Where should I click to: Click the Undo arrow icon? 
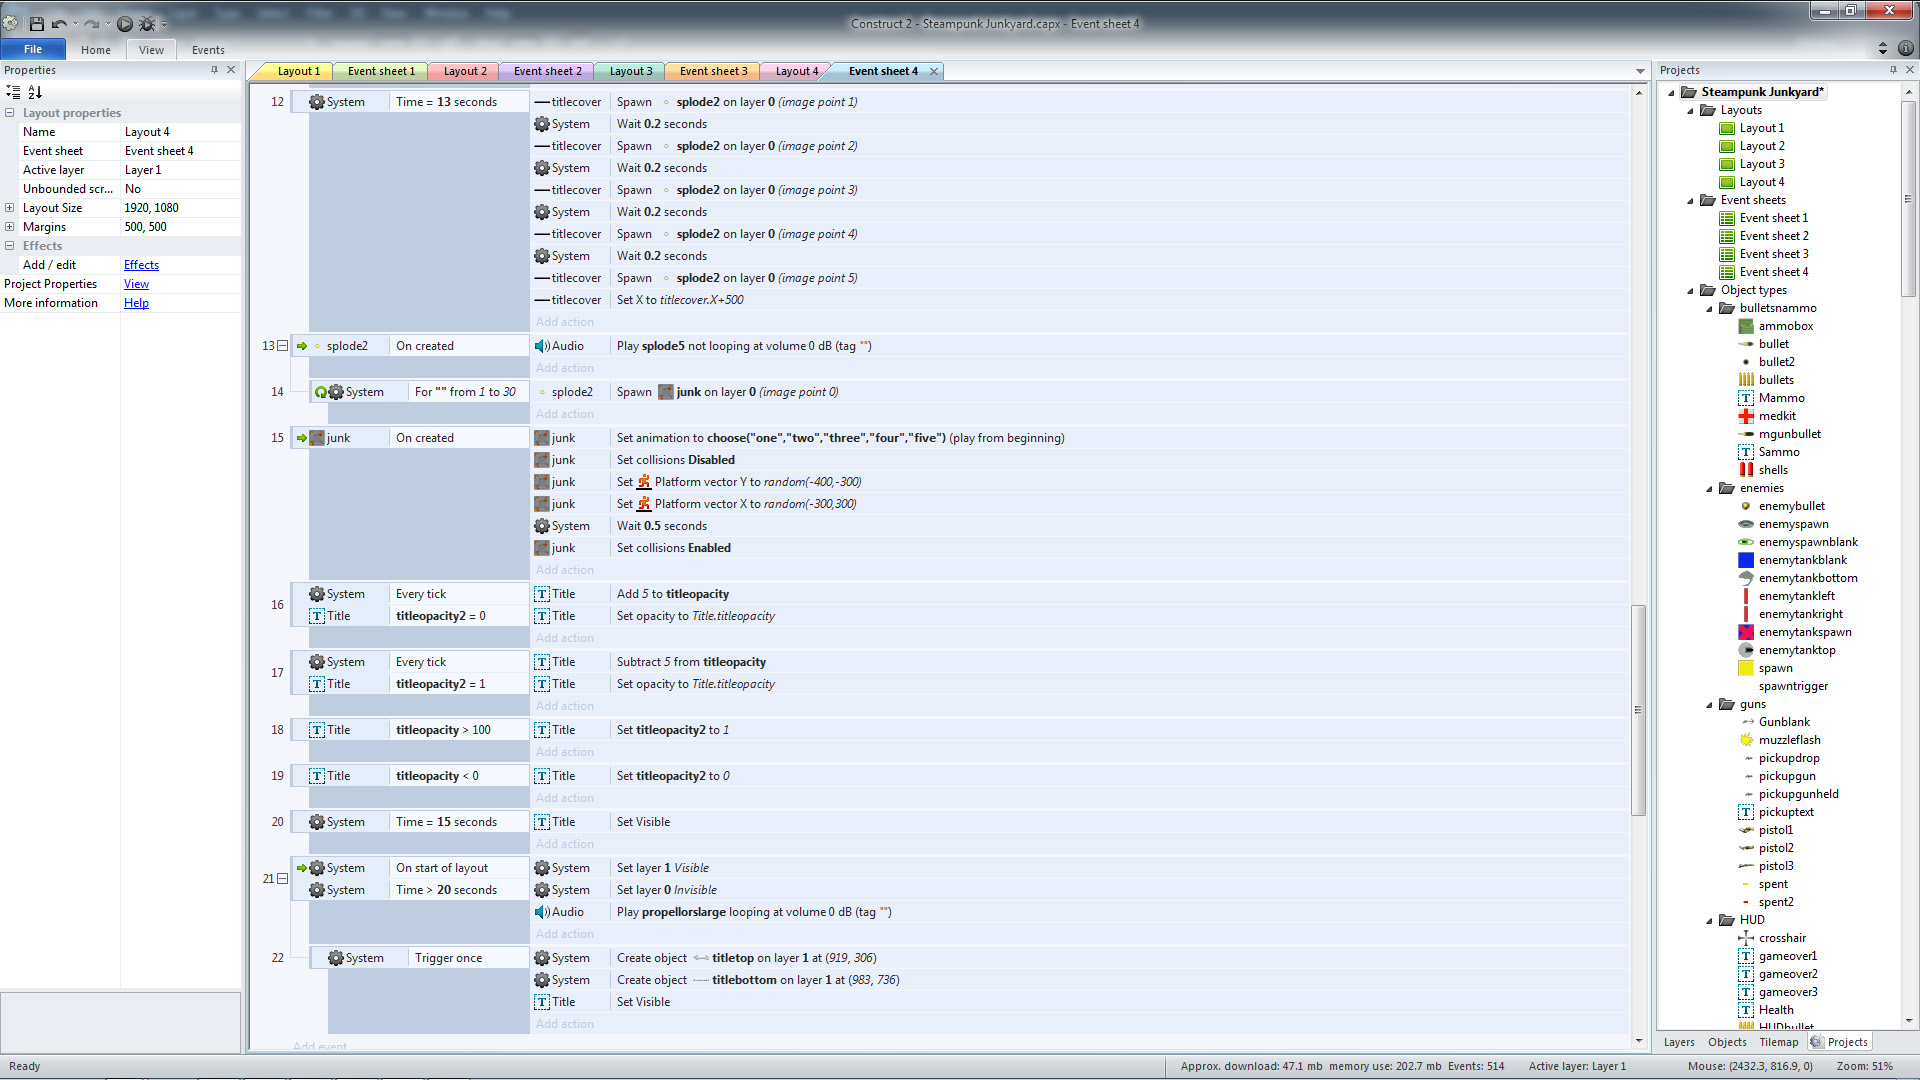coord(59,23)
